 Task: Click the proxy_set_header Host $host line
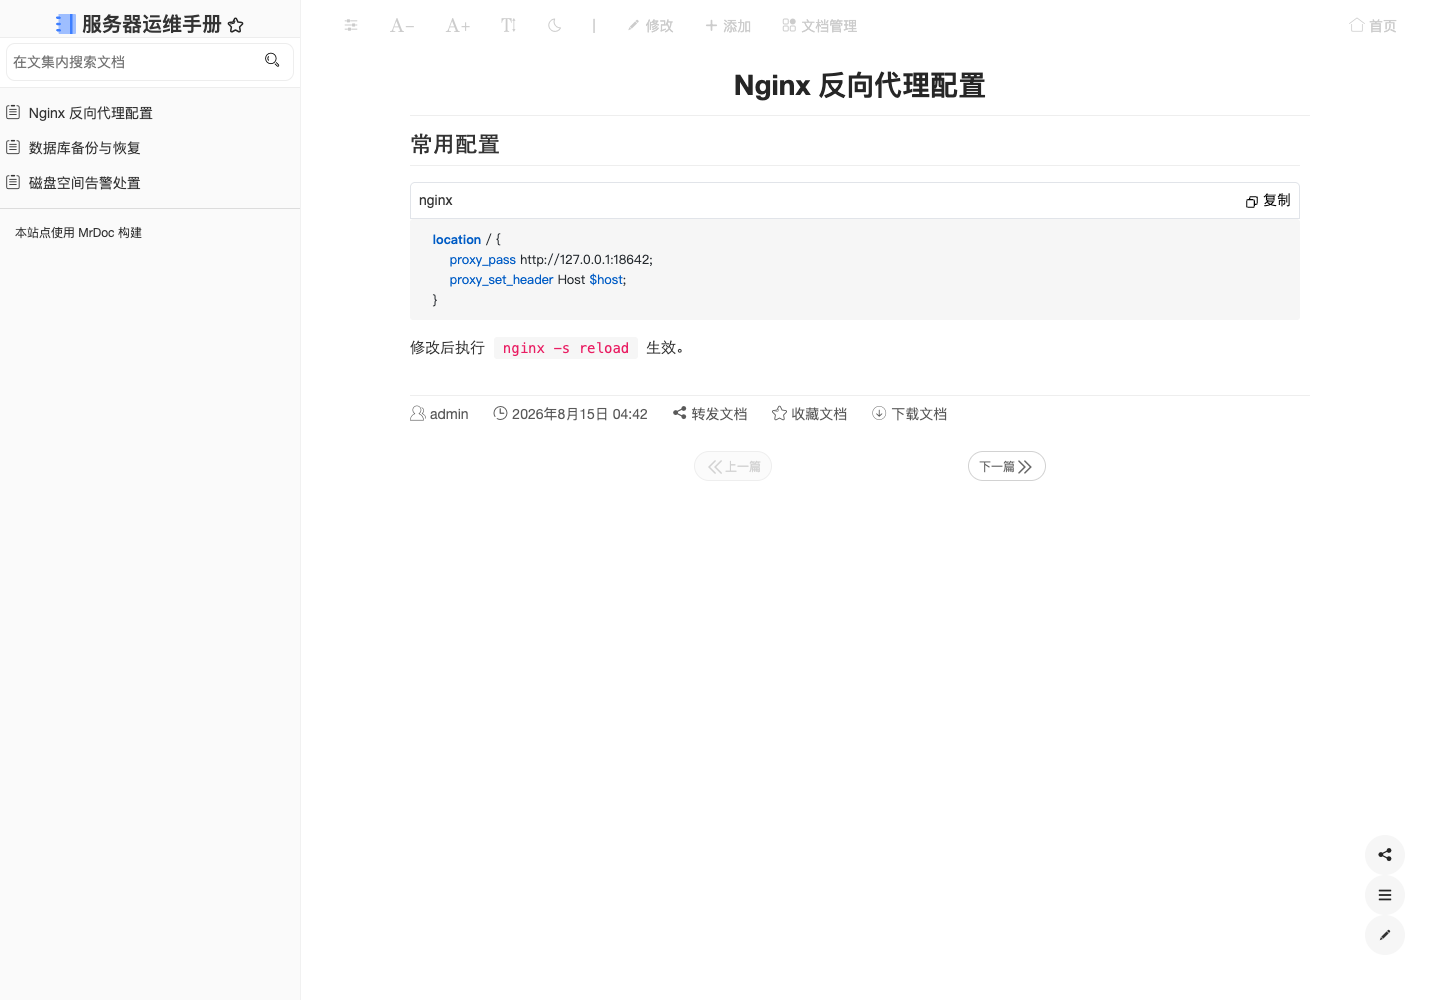click(x=538, y=280)
